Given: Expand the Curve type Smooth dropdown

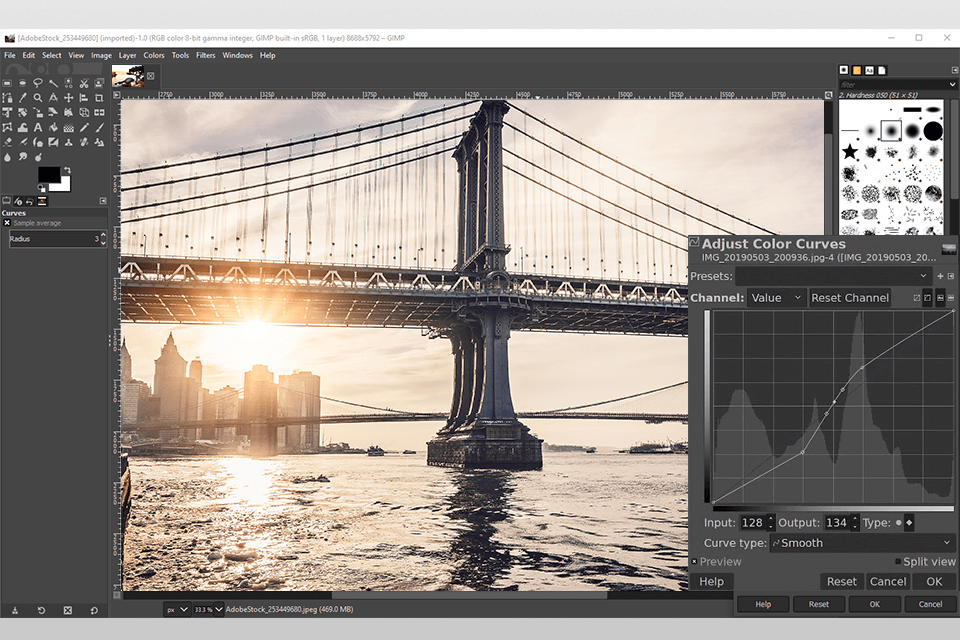Looking at the screenshot, I should pos(862,543).
